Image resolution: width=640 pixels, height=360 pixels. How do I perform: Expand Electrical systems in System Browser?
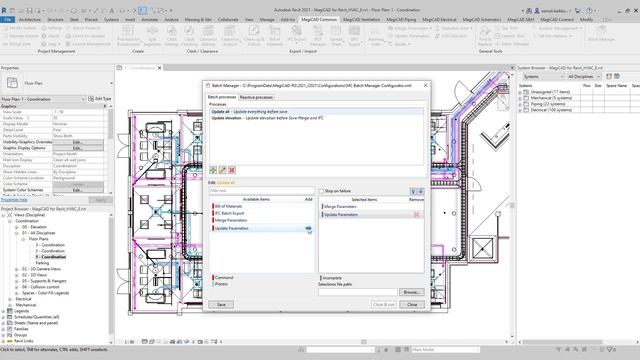(x=520, y=110)
